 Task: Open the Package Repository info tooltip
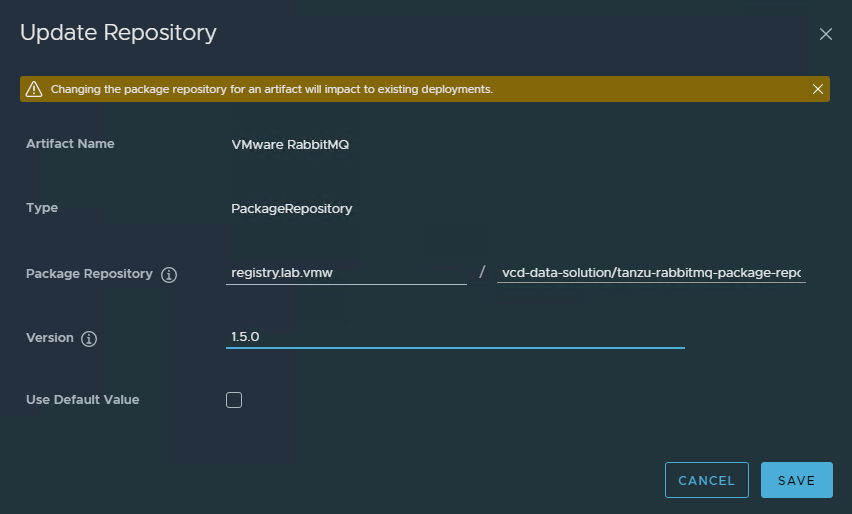pos(169,275)
